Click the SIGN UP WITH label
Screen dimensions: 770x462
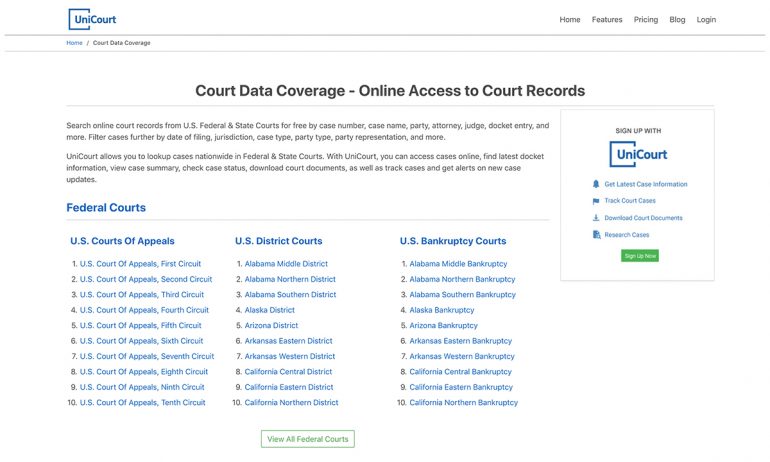638,131
